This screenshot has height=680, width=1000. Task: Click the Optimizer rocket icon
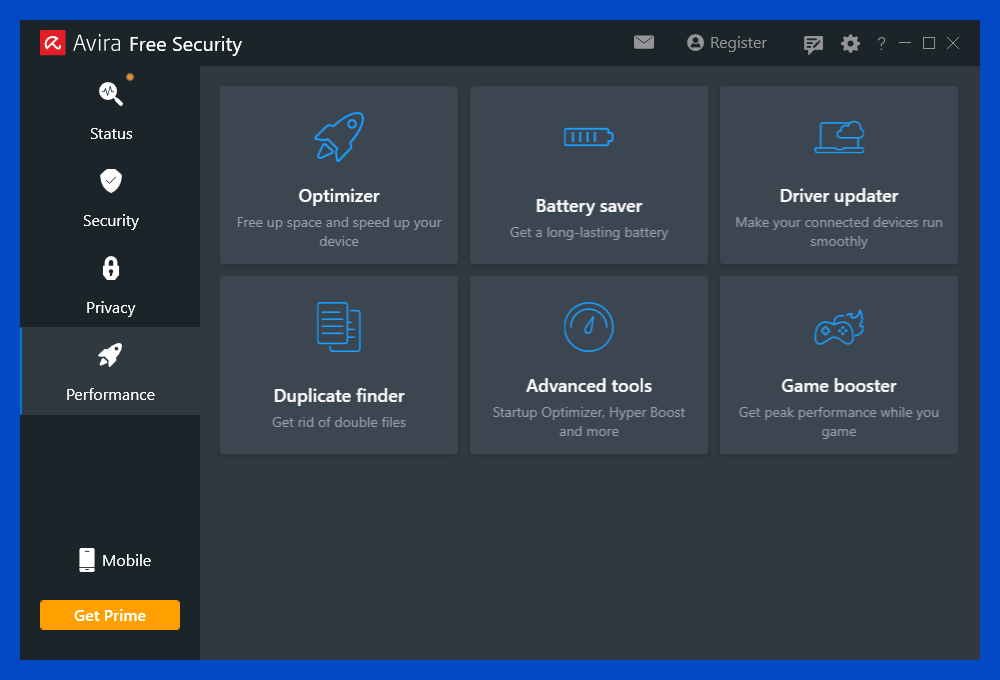(339, 137)
